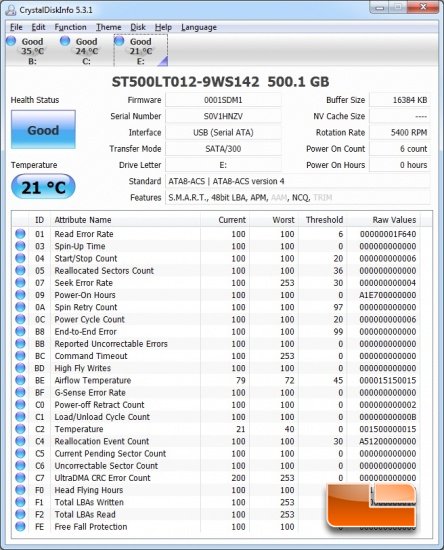Click the status icon for Load/Unload Cycle Count
The image size is (444, 550).
tap(20, 417)
